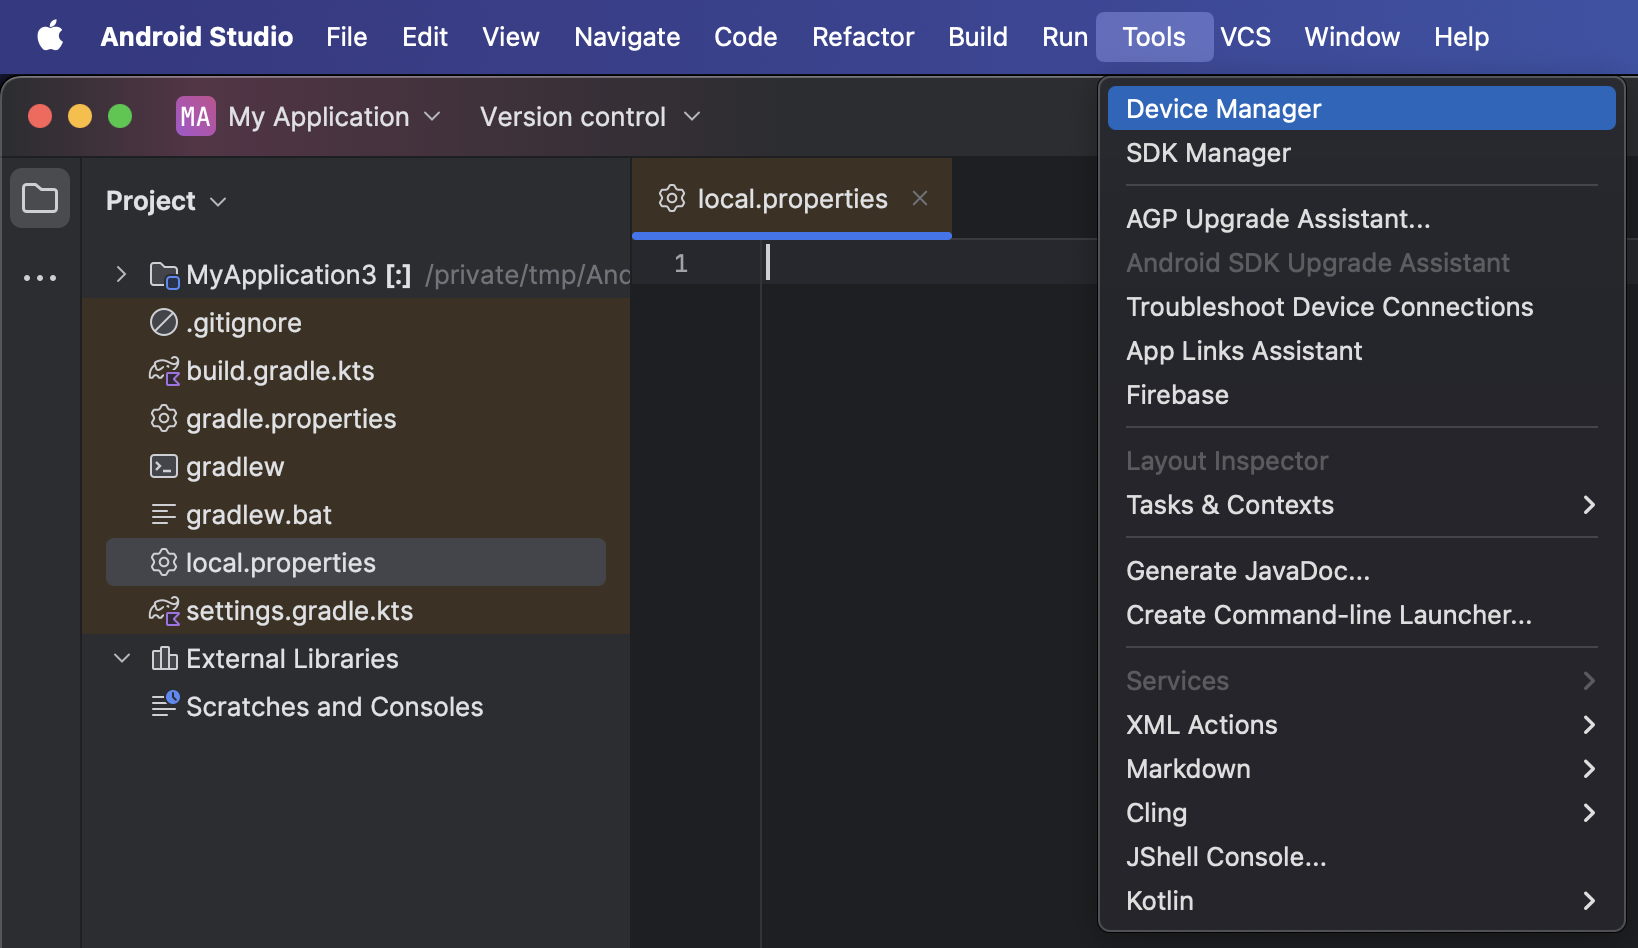Open the Android Studio application menu
The height and width of the screenshot is (948, 1638).
[x=197, y=37]
